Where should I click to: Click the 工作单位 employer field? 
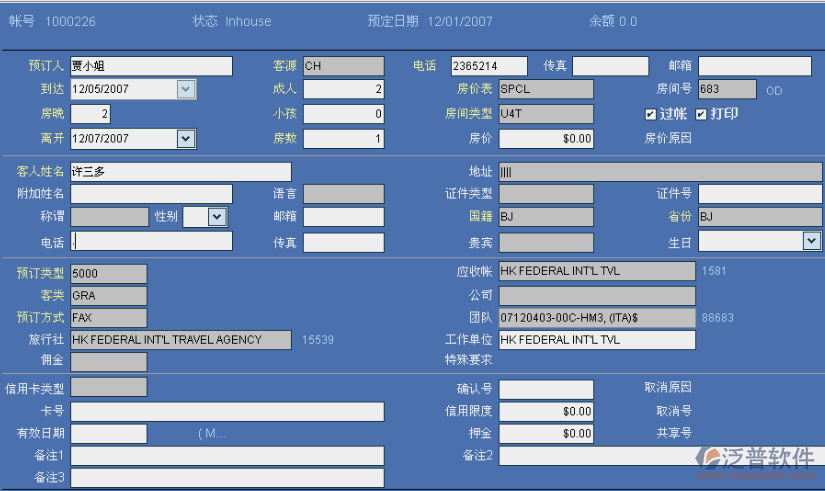pos(597,340)
